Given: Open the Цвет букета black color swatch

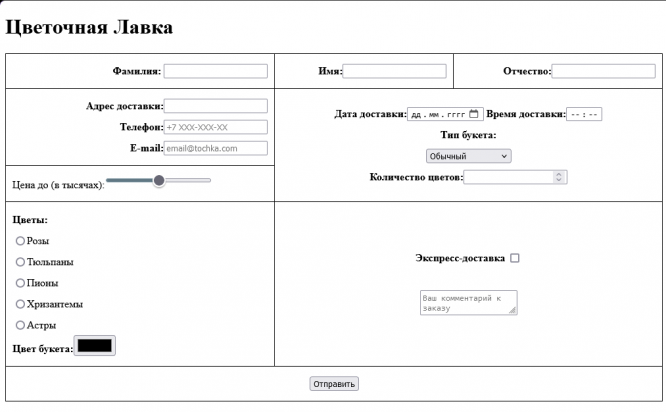Looking at the screenshot, I should click(x=95, y=346).
